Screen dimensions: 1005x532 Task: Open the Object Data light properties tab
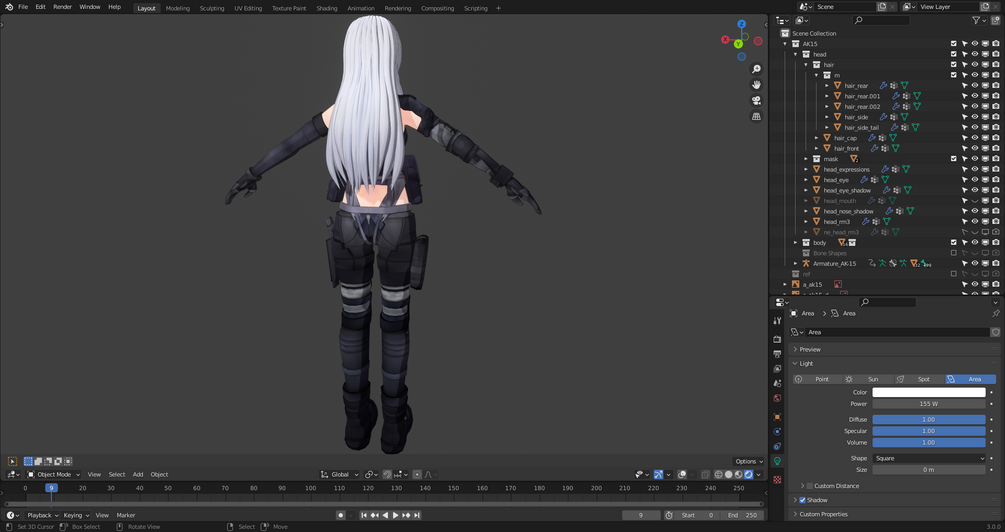(777, 461)
